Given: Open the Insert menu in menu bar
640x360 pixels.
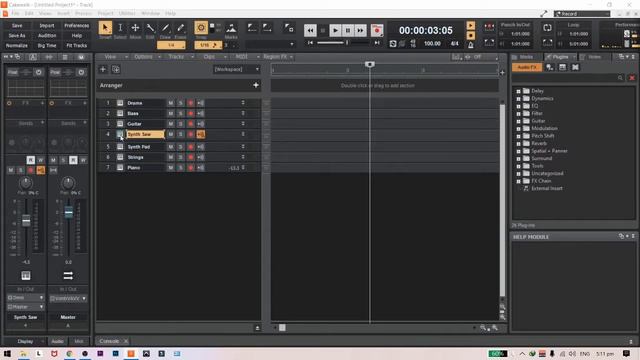Looking at the screenshot, I should [x=63, y=13].
